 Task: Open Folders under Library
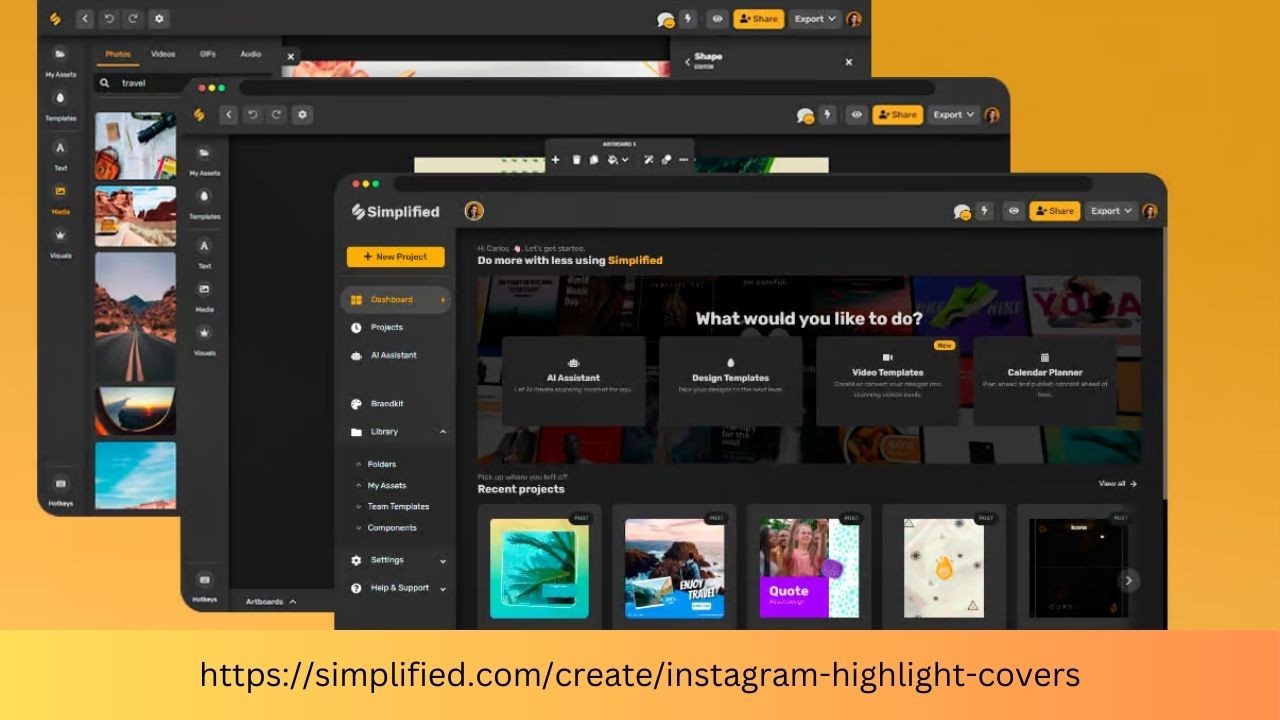point(381,464)
